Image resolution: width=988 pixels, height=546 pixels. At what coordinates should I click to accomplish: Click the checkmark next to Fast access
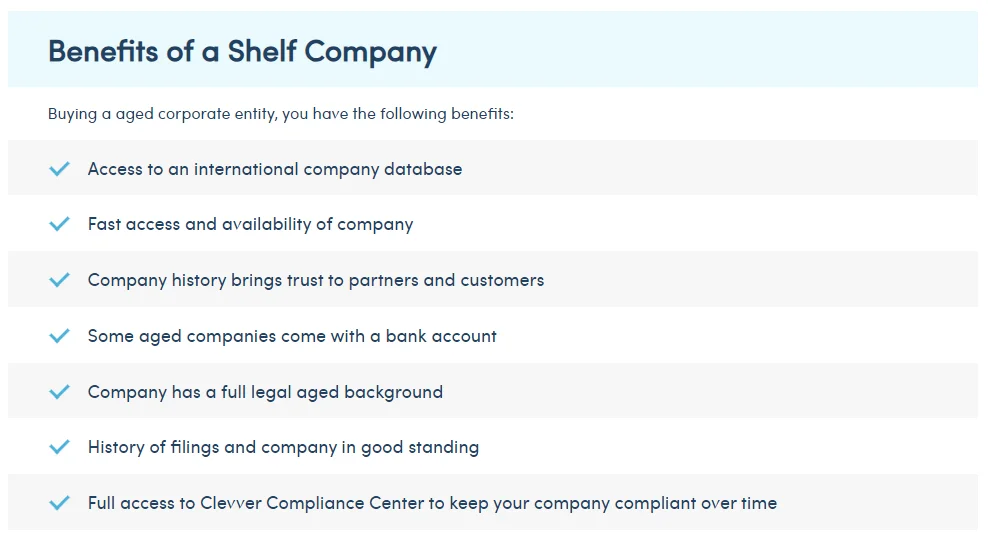[x=59, y=224]
